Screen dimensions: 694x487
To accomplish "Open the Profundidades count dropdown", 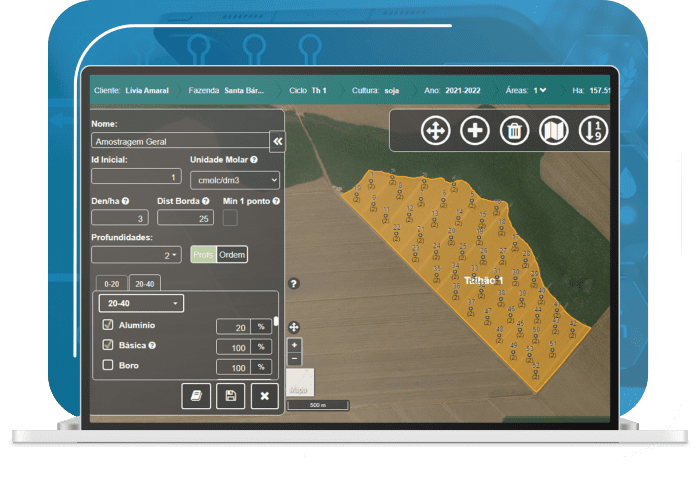I will [x=136, y=255].
